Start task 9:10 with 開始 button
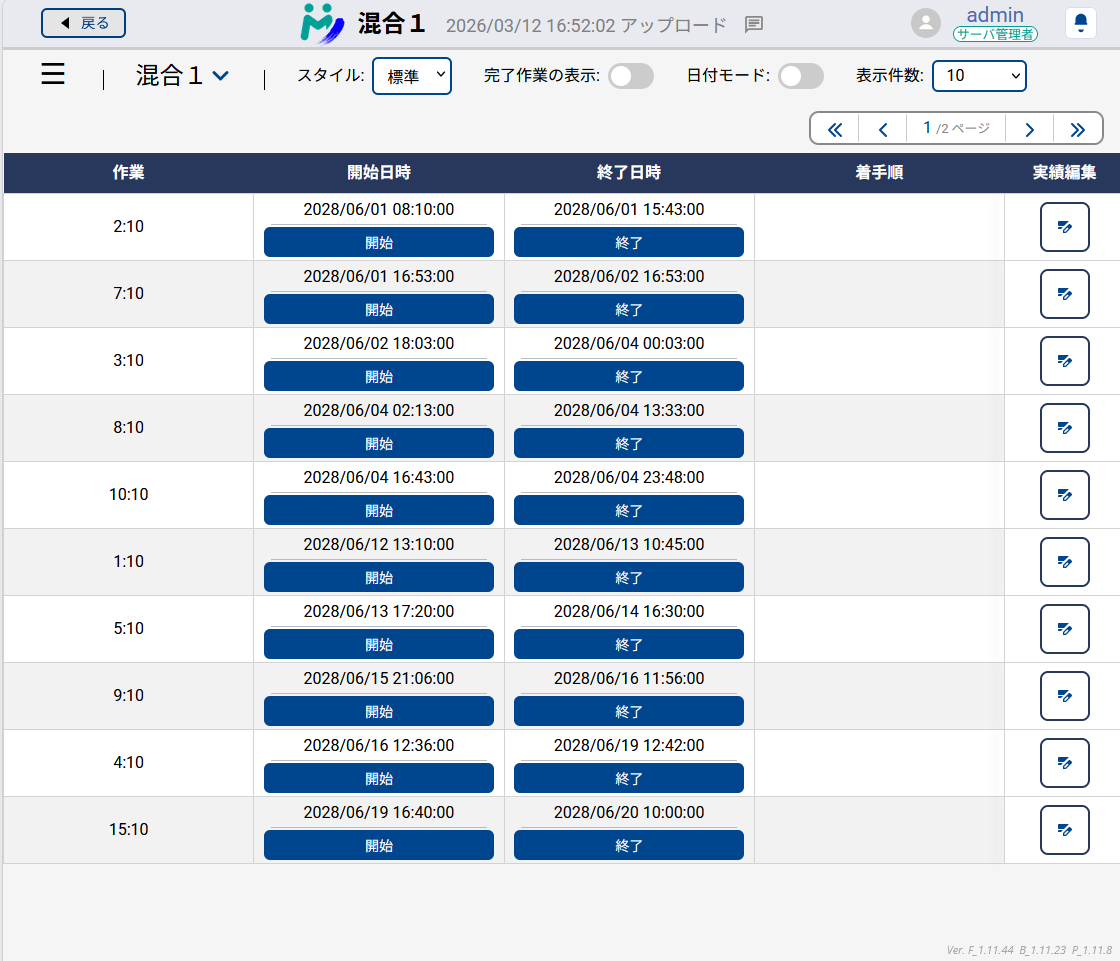This screenshot has width=1120, height=961. pos(379,712)
